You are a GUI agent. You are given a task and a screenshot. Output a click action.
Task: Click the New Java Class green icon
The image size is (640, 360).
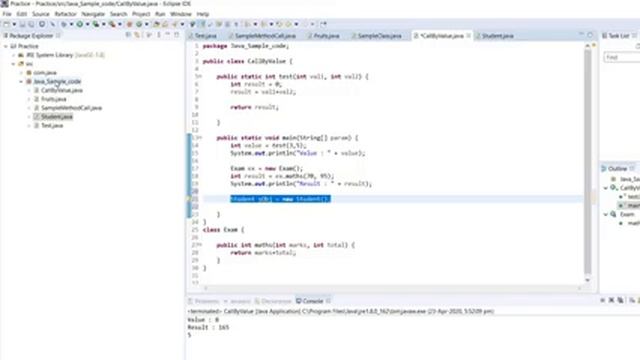point(139,24)
